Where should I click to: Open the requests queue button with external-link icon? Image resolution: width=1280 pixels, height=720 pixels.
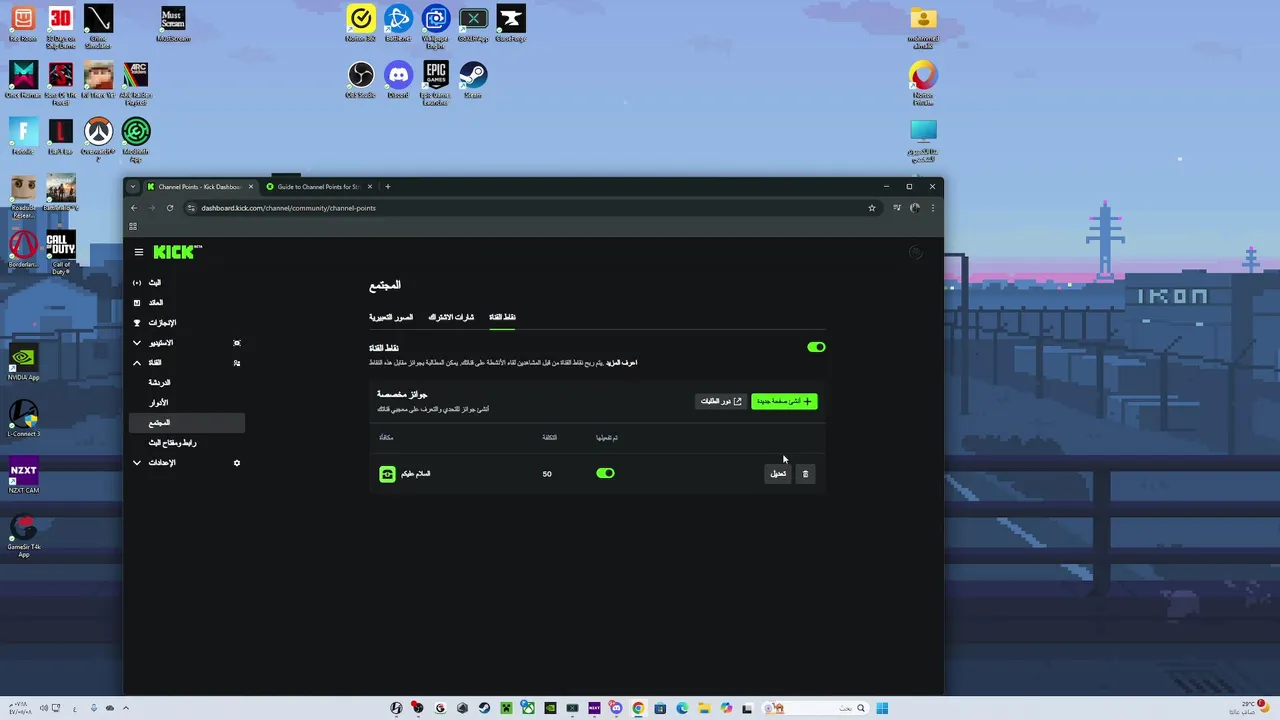[x=721, y=401]
